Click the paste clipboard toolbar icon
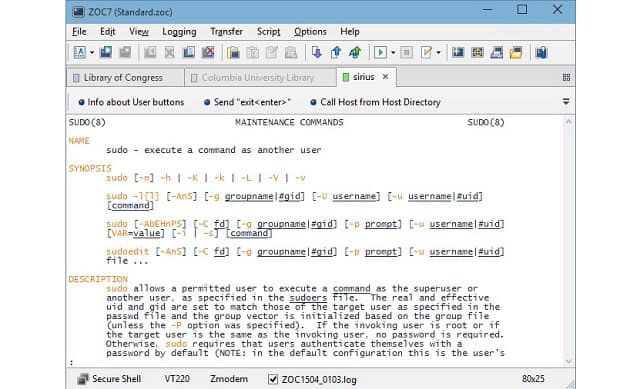 click(233, 52)
